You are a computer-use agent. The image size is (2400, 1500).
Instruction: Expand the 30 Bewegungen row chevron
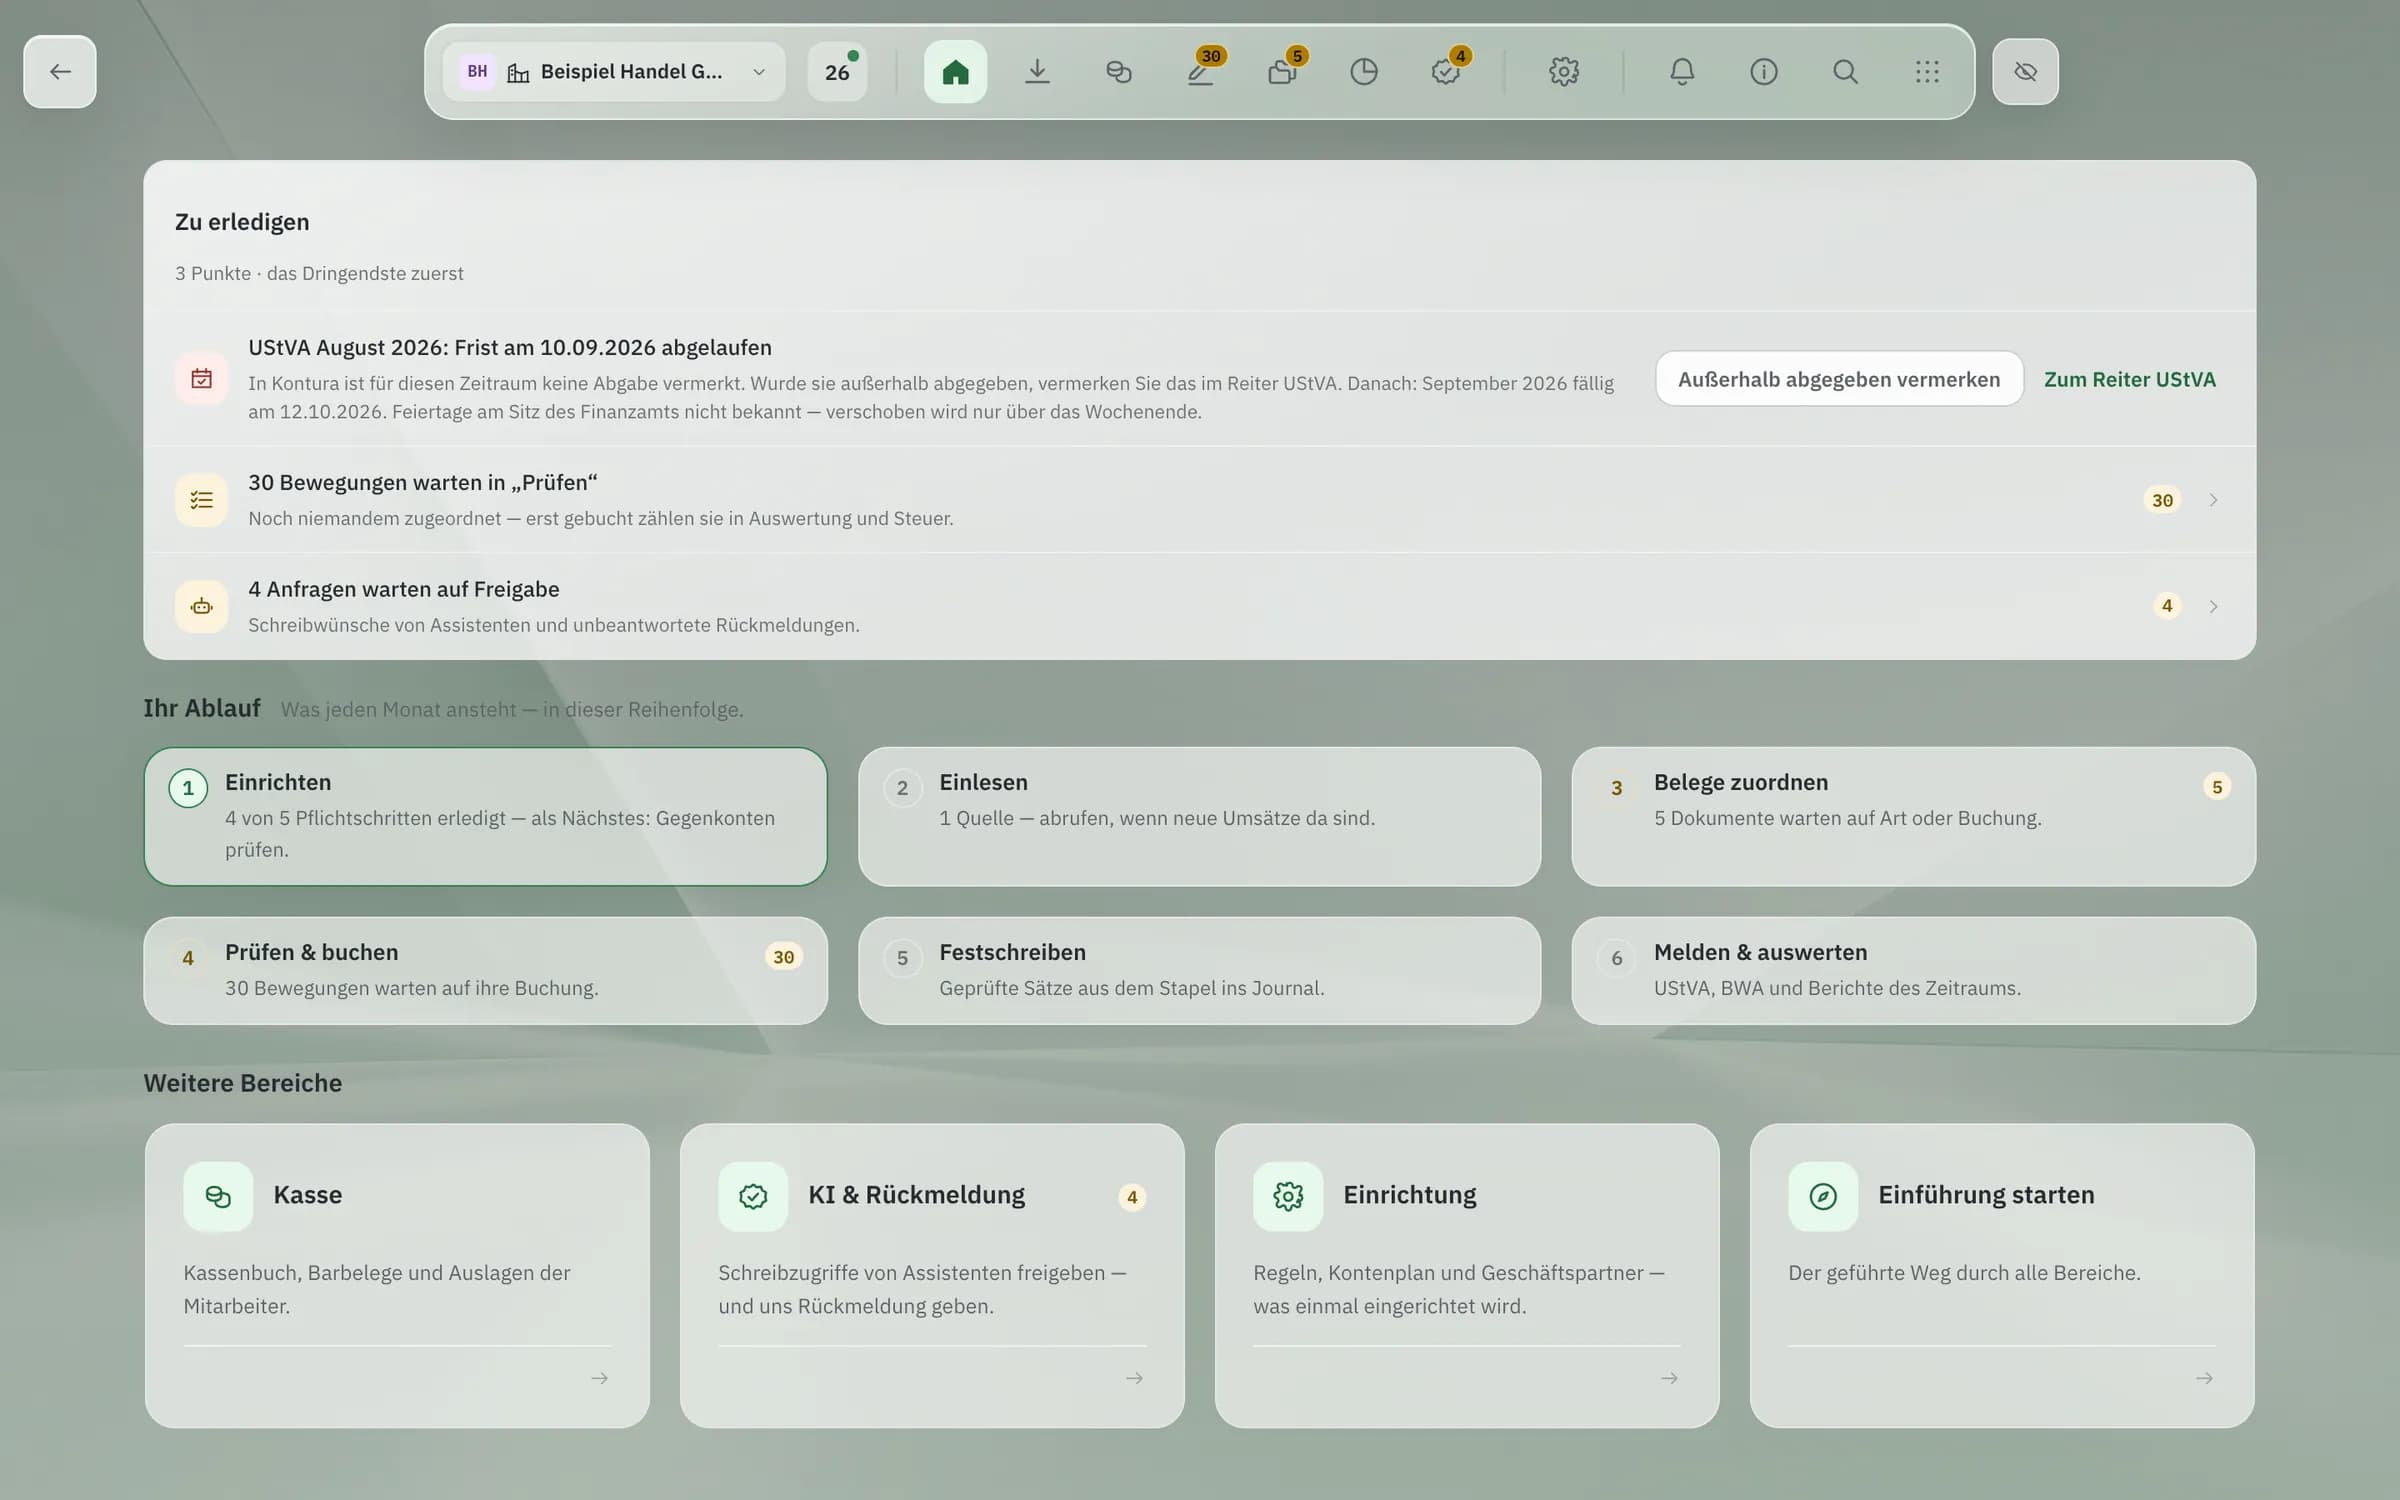point(2213,500)
